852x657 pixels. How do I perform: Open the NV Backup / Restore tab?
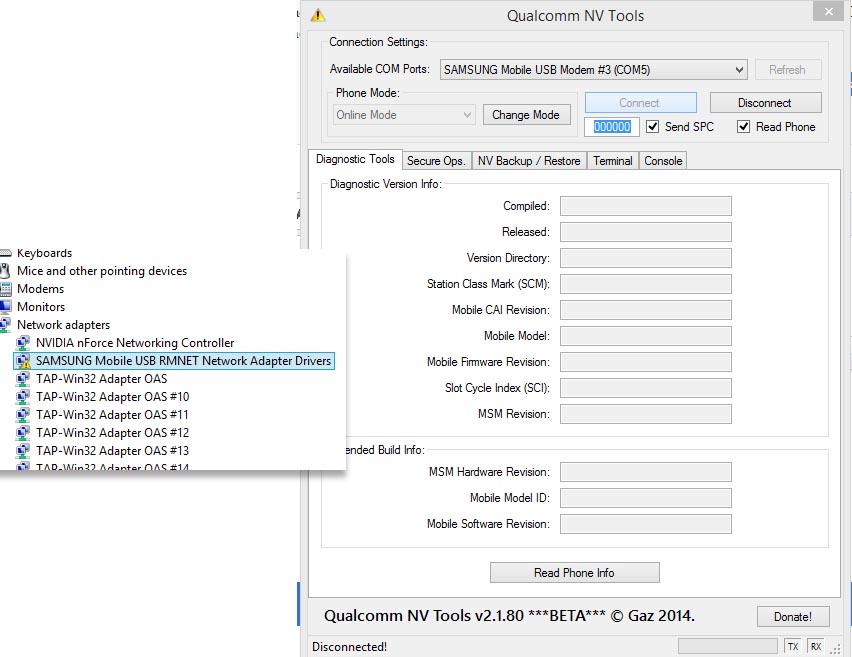[x=529, y=161]
